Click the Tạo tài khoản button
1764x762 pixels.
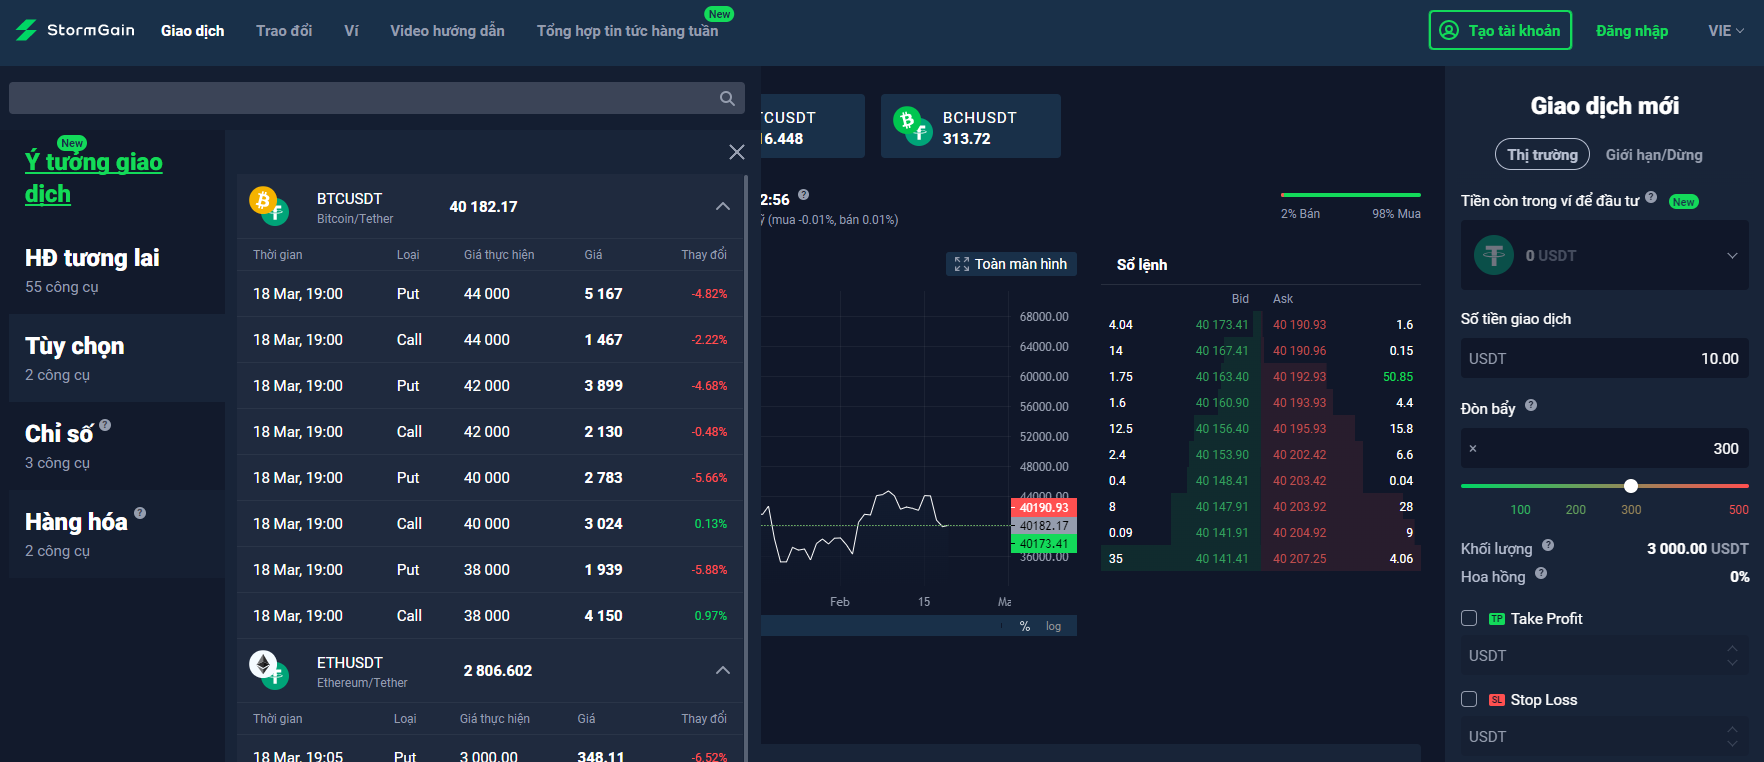(1500, 30)
